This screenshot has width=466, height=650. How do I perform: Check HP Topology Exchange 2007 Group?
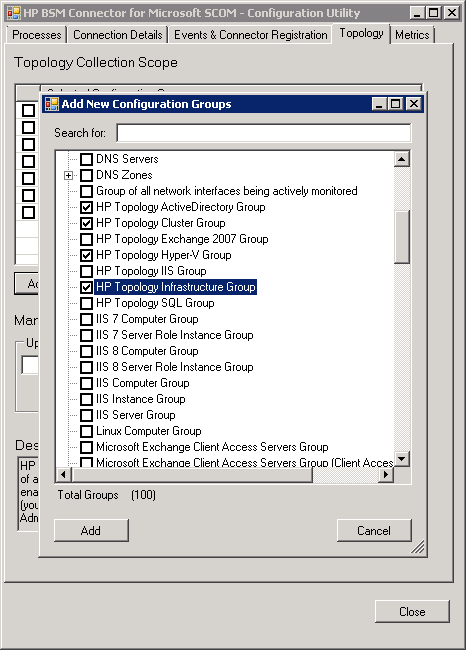point(86,239)
